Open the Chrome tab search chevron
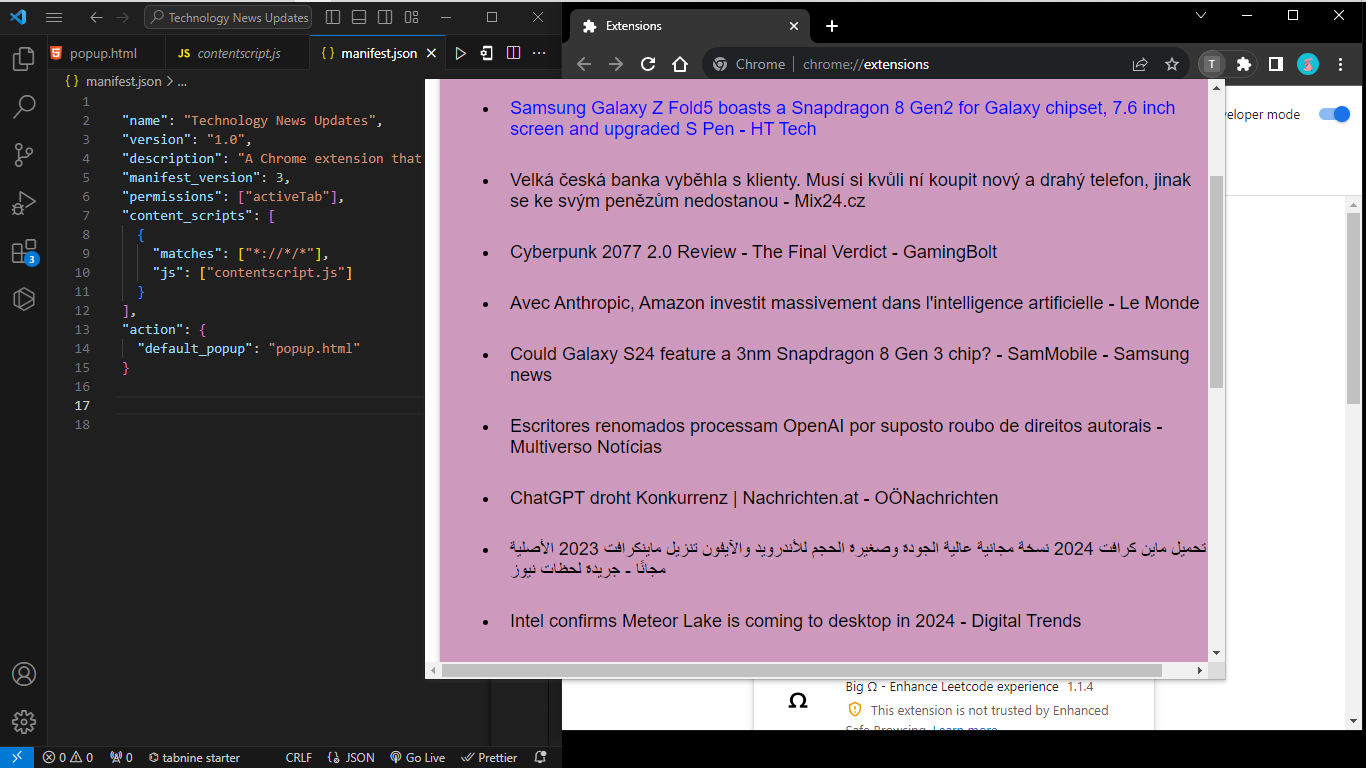 [x=1201, y=15]
